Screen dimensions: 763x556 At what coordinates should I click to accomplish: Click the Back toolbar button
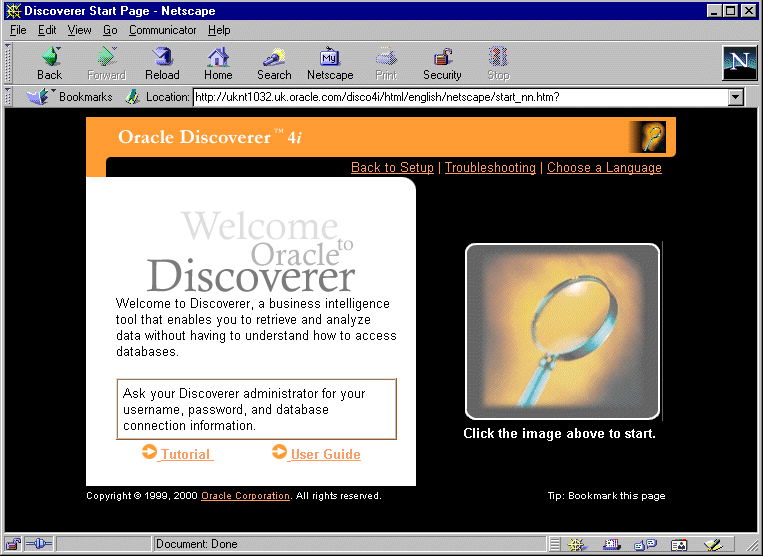[49, 63]
